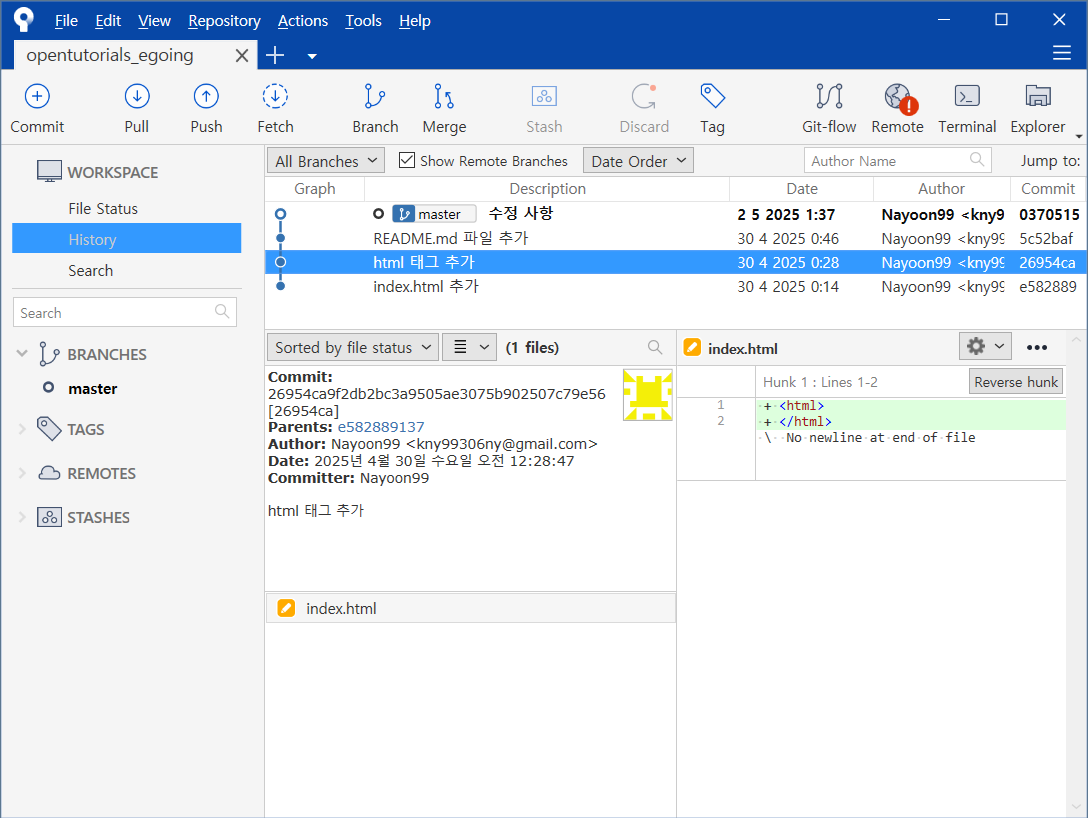1088x819 pixels.
Task: Open parent commit link e582889137
Action: [380, 427]
